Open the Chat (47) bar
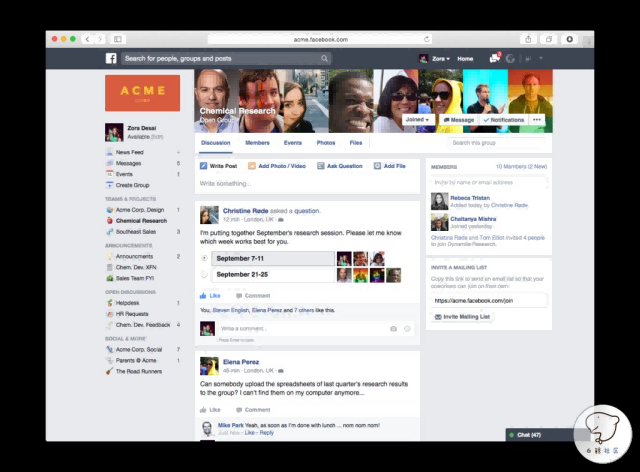 (x=529, y=435)
